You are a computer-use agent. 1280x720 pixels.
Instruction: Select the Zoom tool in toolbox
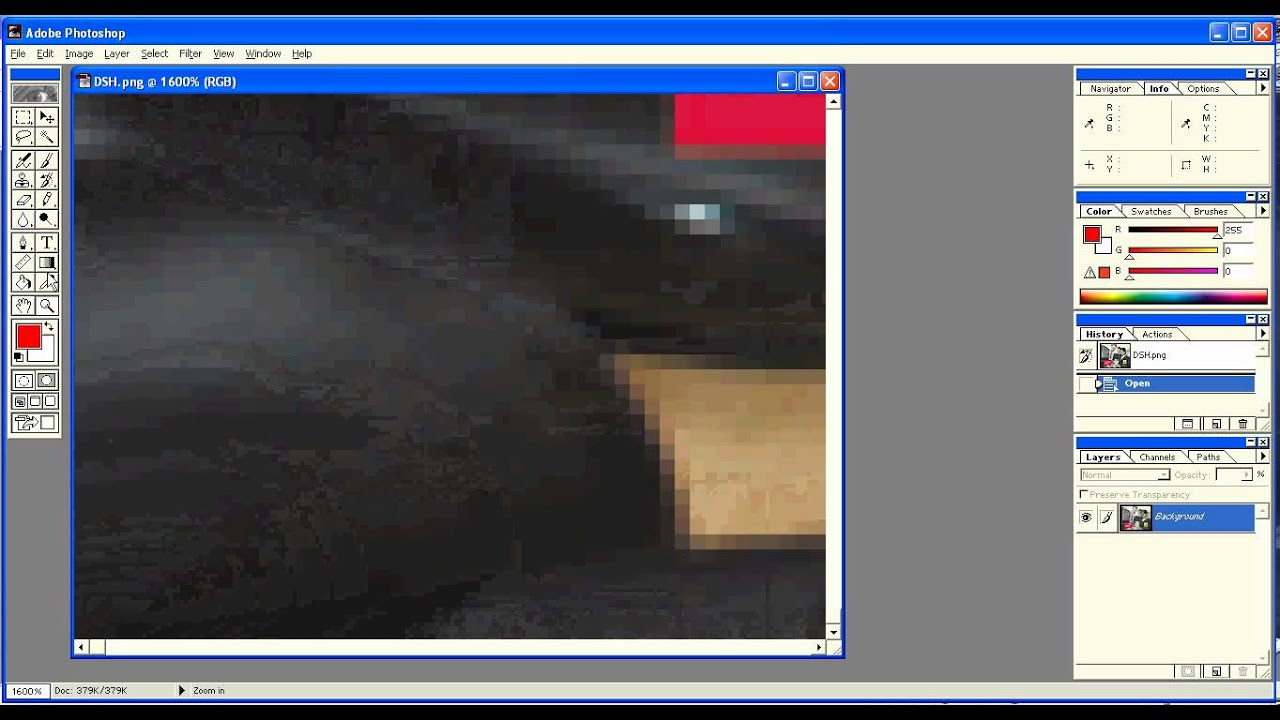click(x=47, y=306)
